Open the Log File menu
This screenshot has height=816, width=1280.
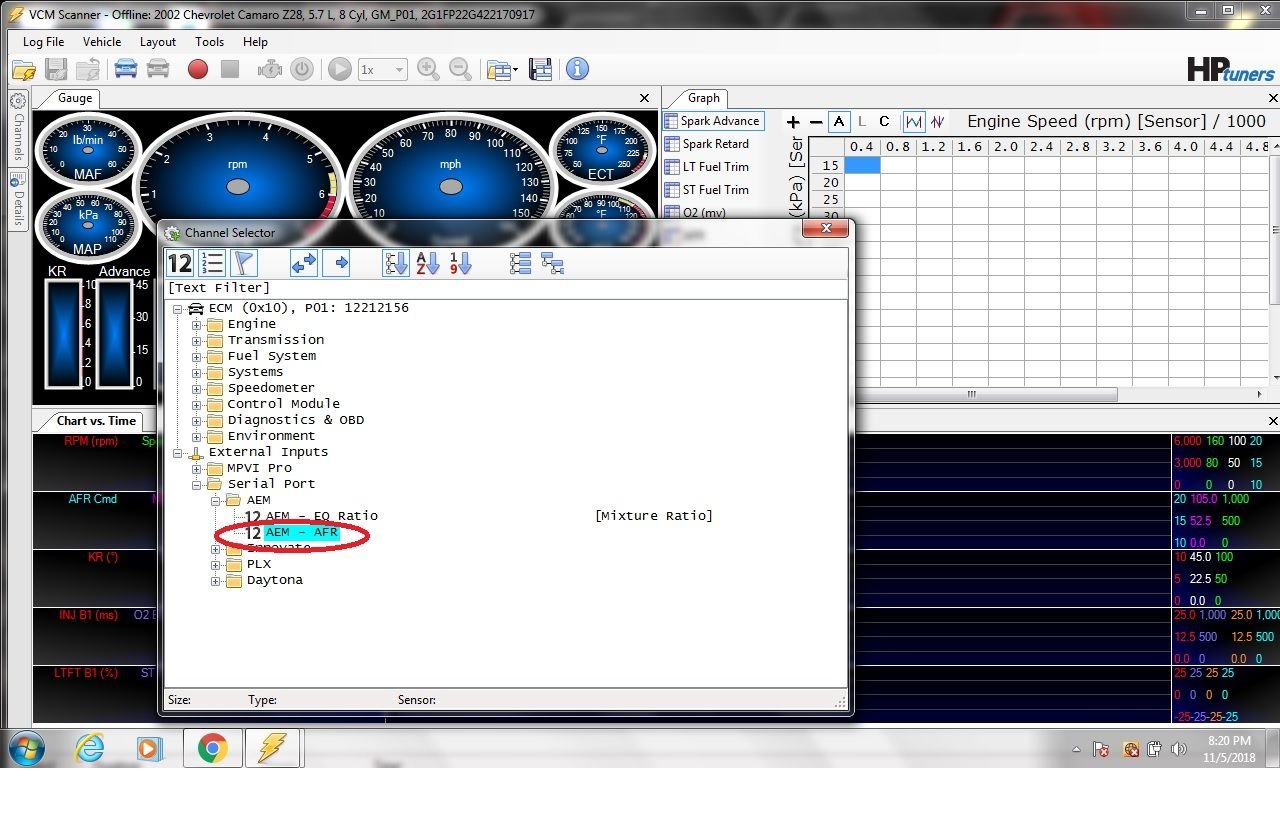coord(44,42)
